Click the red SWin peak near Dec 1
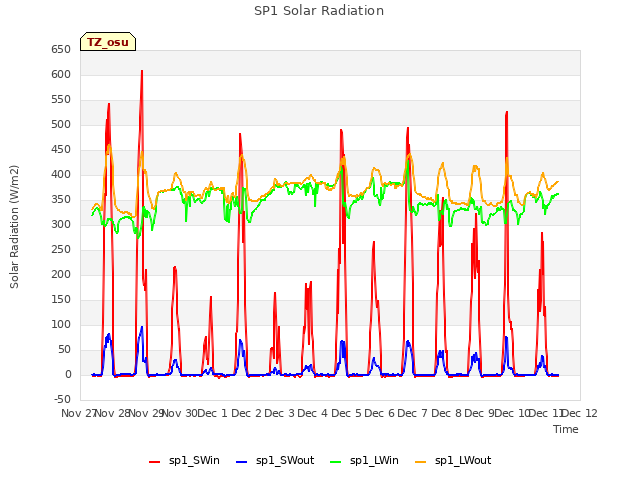The width and height of the screenshot is (640, 480). (240, 134)
